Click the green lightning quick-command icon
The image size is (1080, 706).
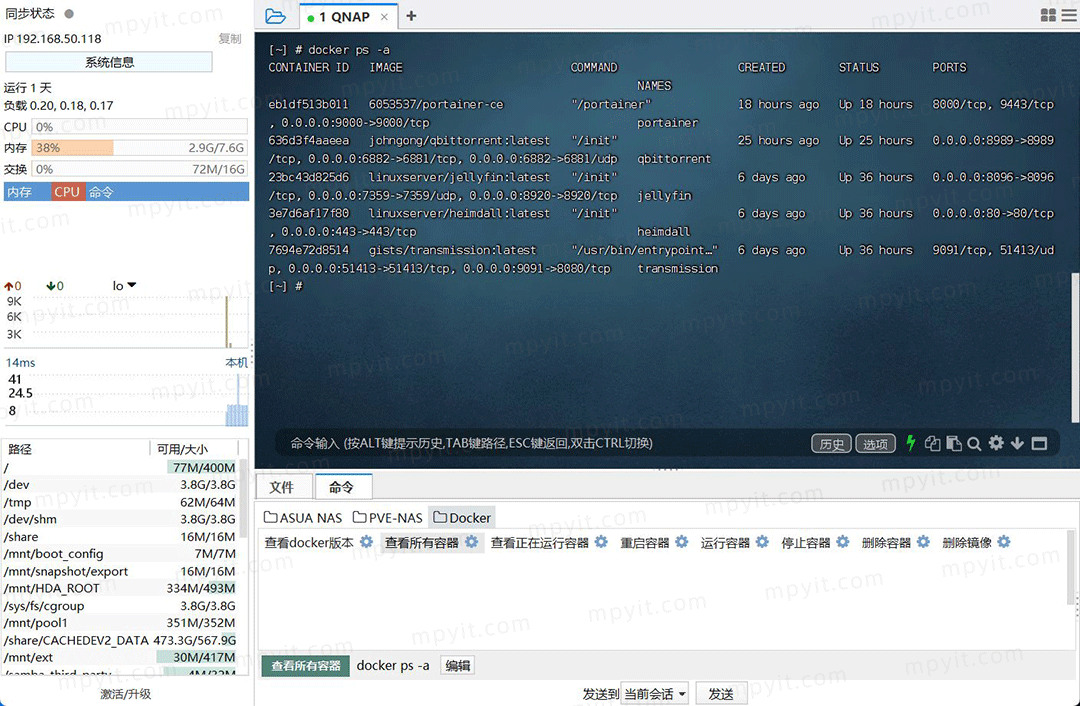point(911,443)
